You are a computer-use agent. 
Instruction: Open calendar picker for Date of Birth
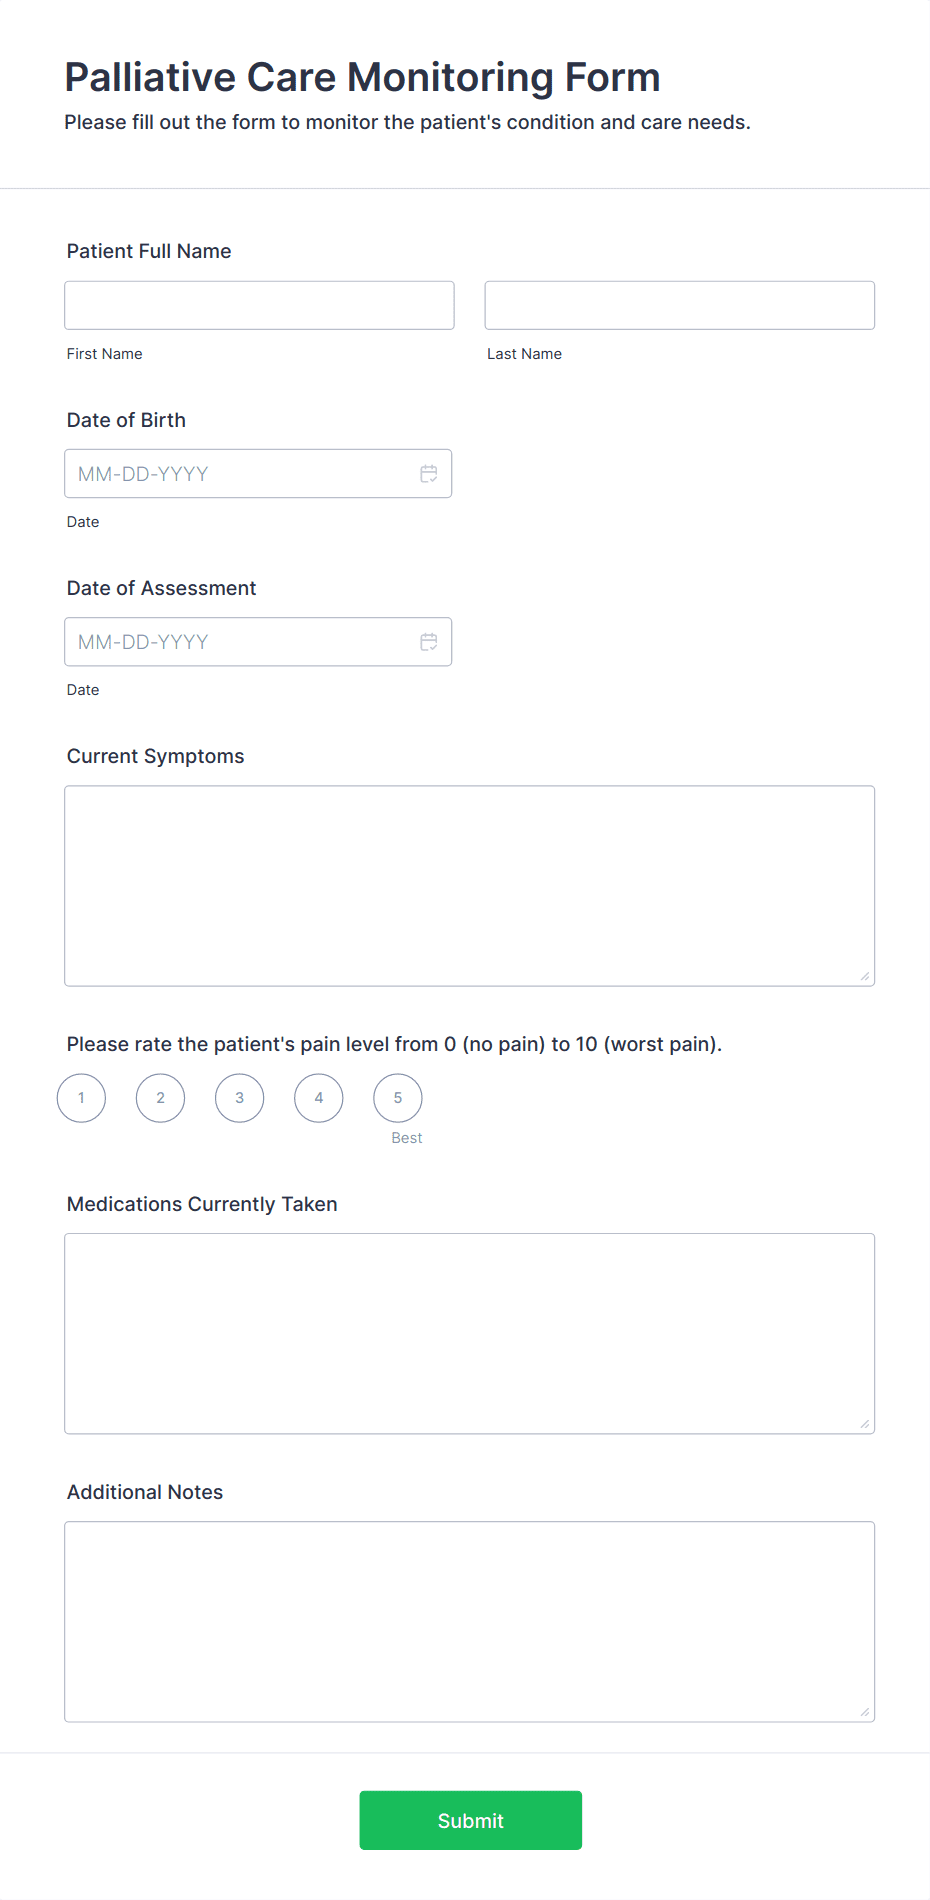click(x=429, y=474)
